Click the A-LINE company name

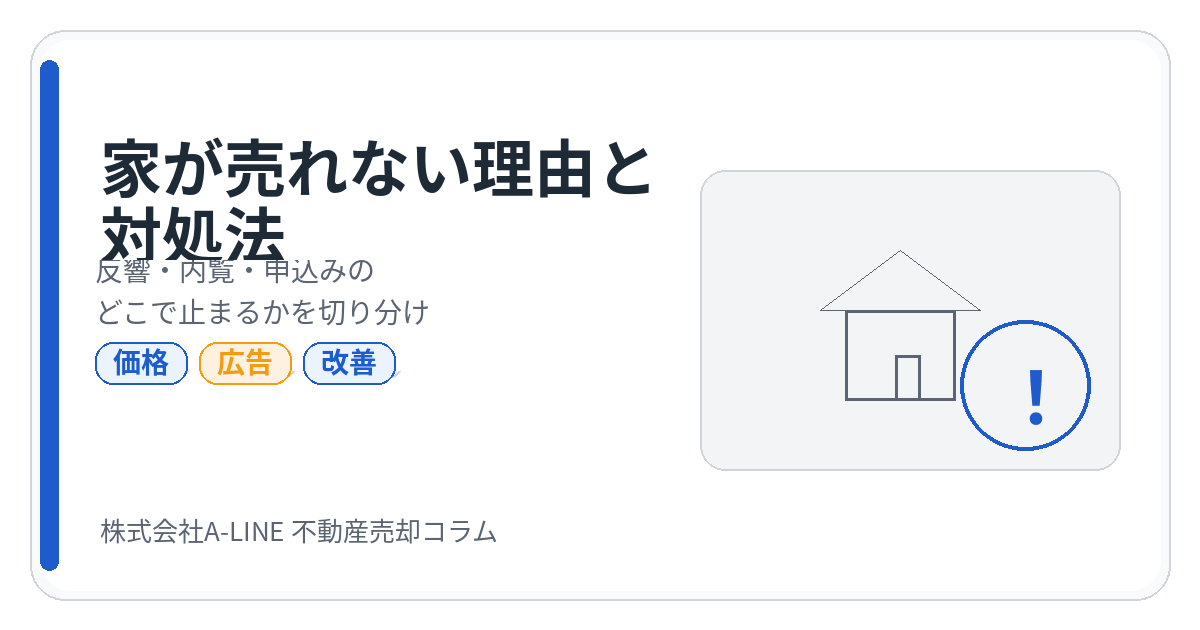243,532
